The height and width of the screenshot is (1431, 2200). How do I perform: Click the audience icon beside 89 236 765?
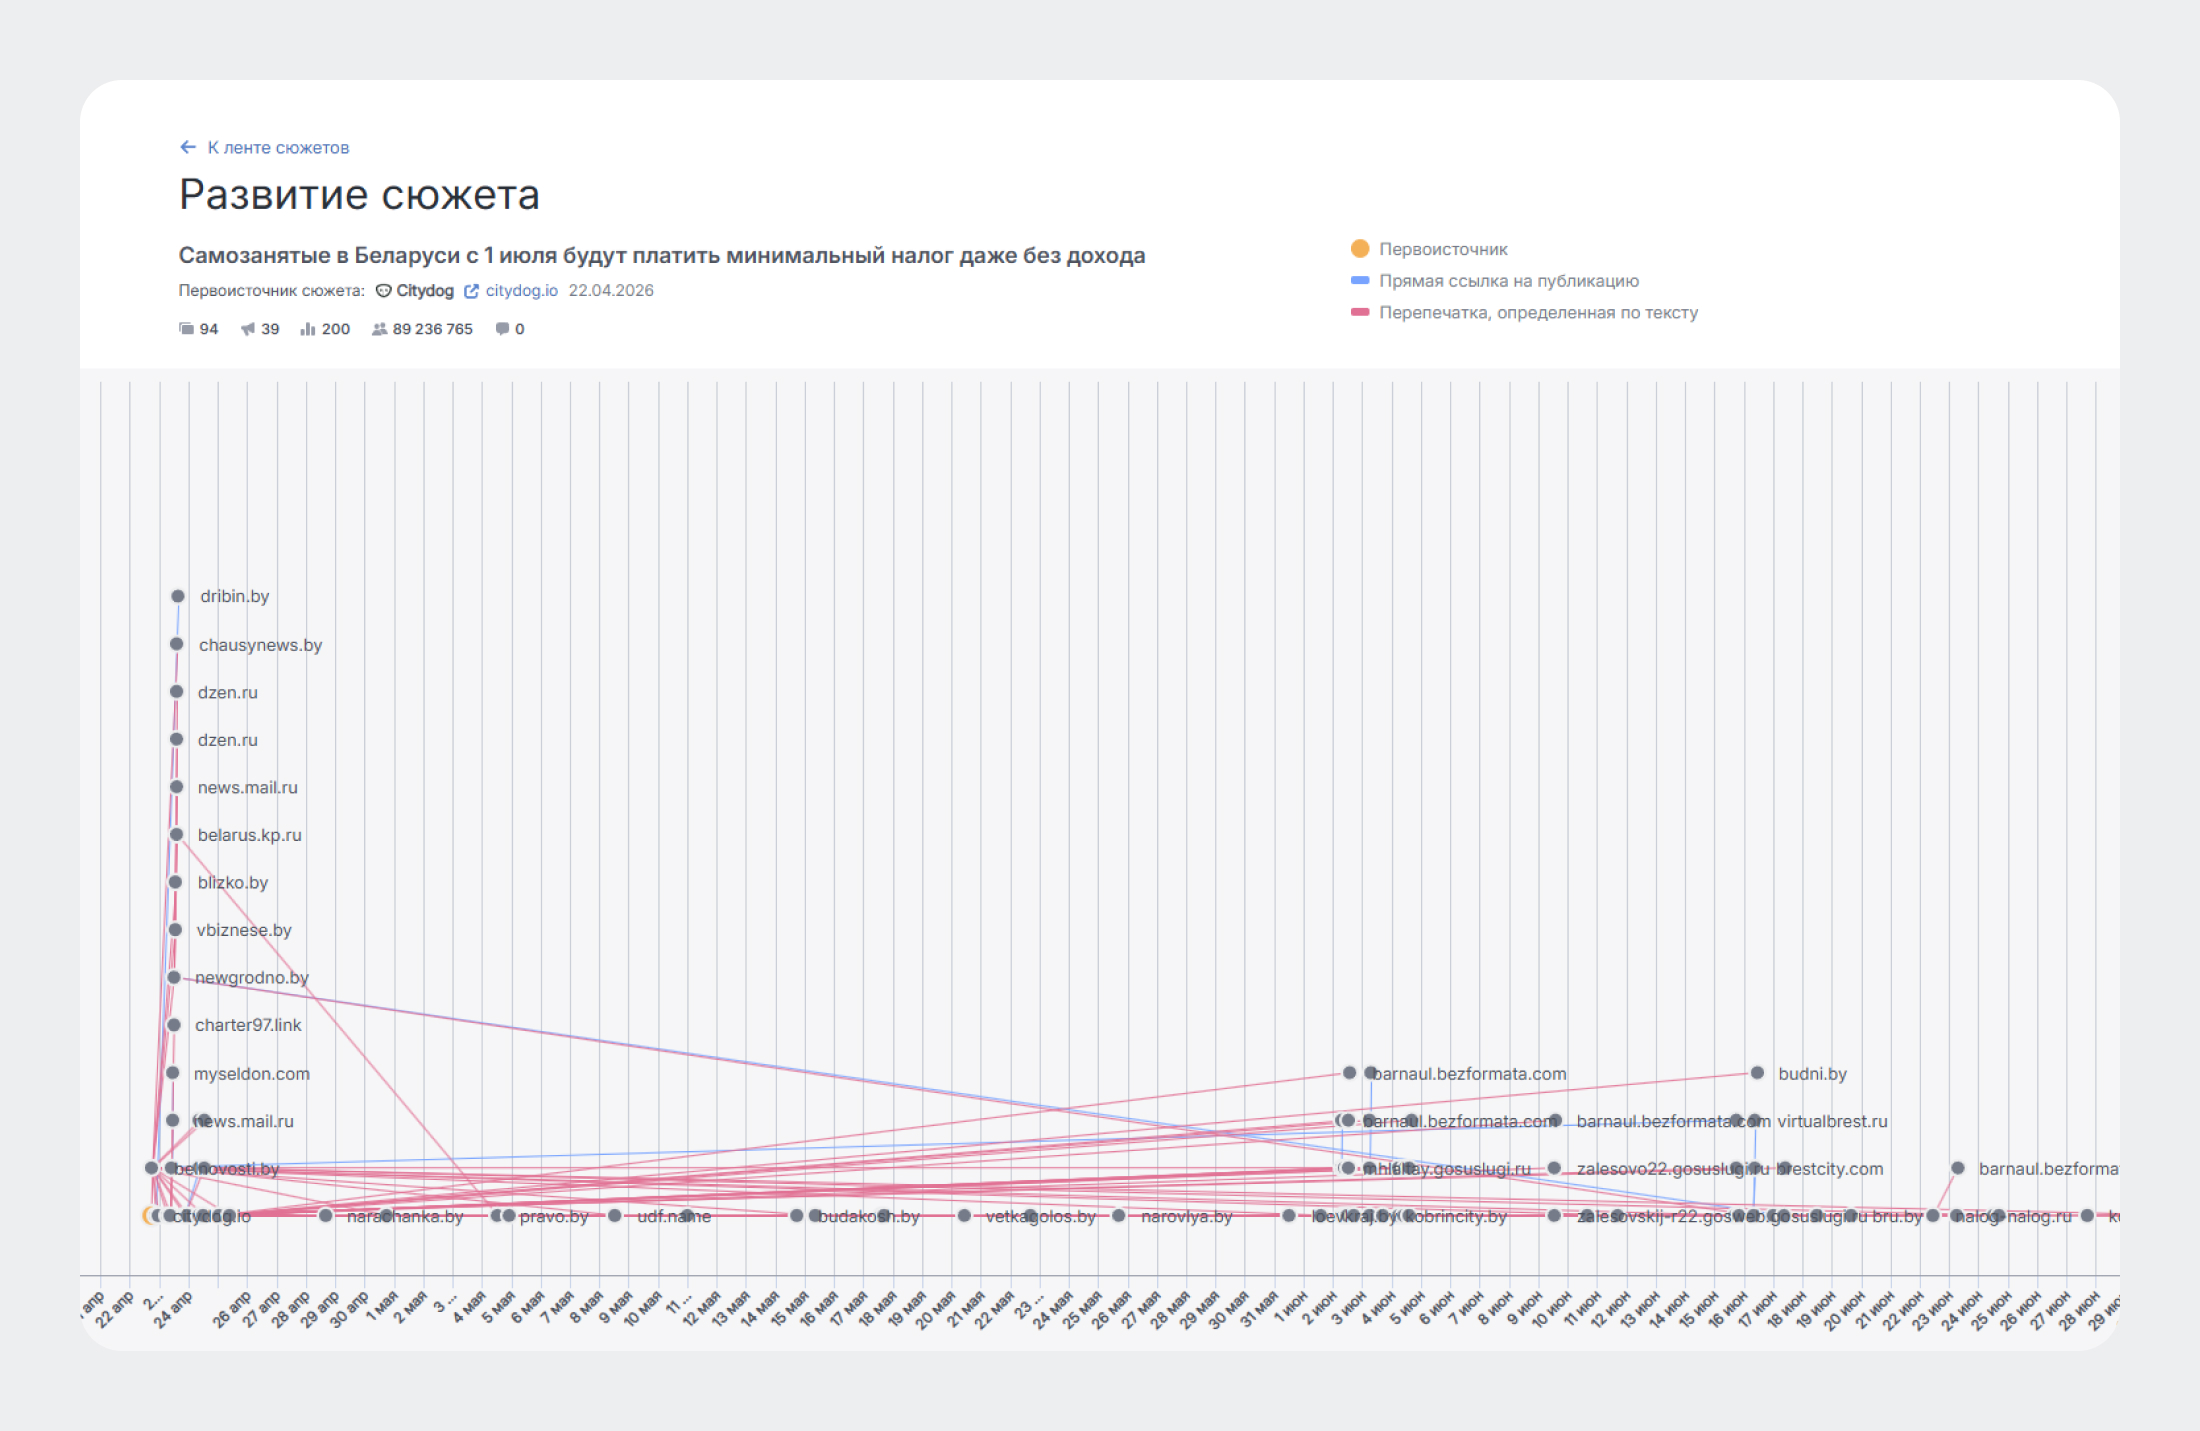click(379, 329)
